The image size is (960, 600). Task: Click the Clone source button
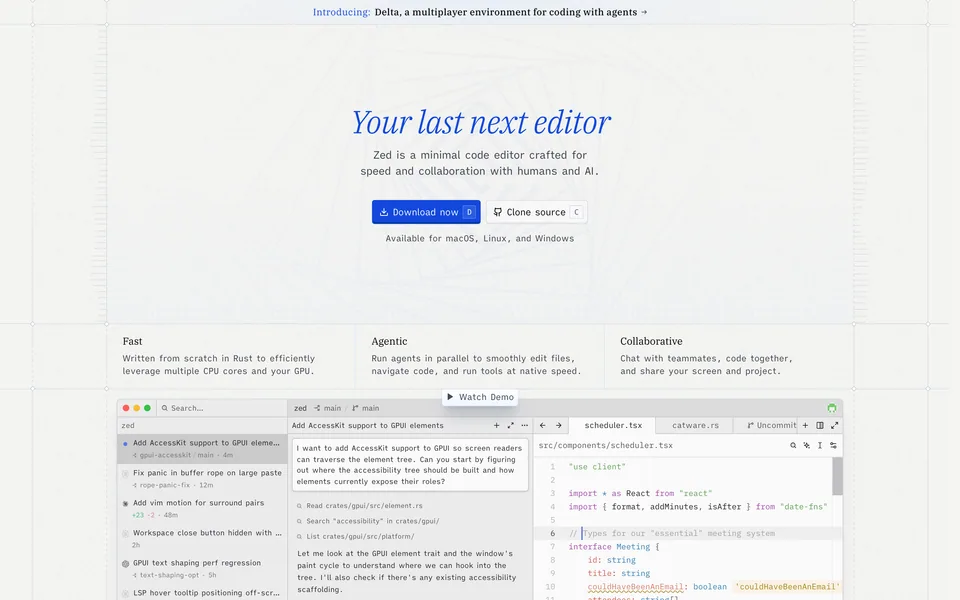coord(537,212)
